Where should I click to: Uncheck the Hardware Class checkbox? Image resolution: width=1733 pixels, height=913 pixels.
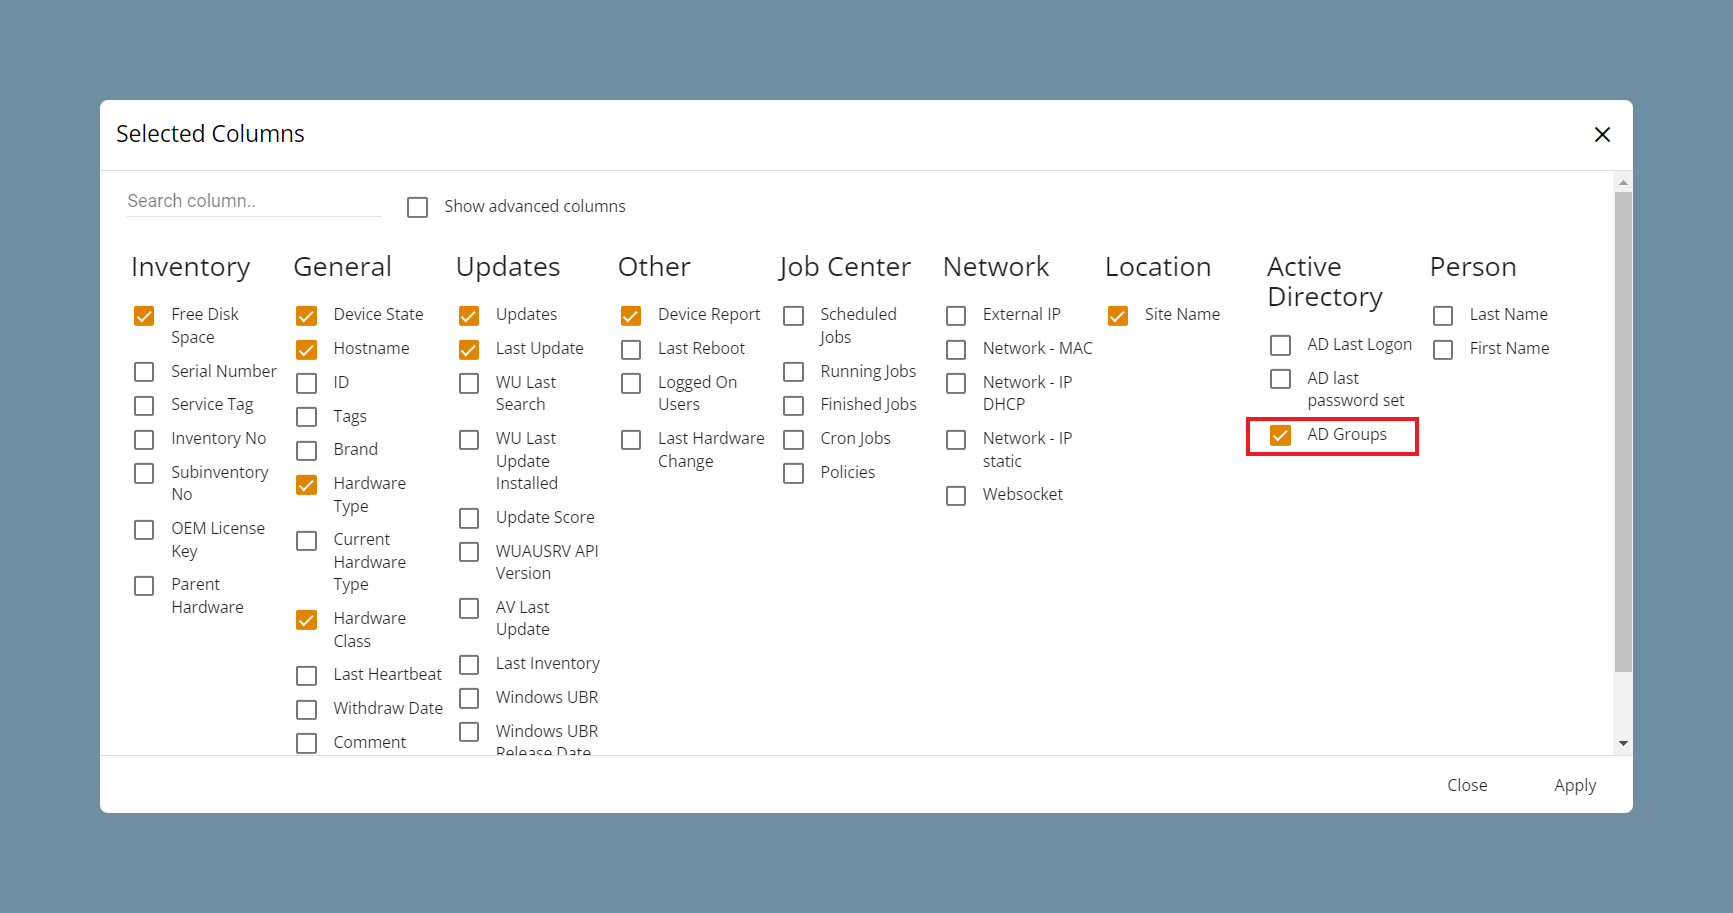pyautogui.click(x=306, y=620)
